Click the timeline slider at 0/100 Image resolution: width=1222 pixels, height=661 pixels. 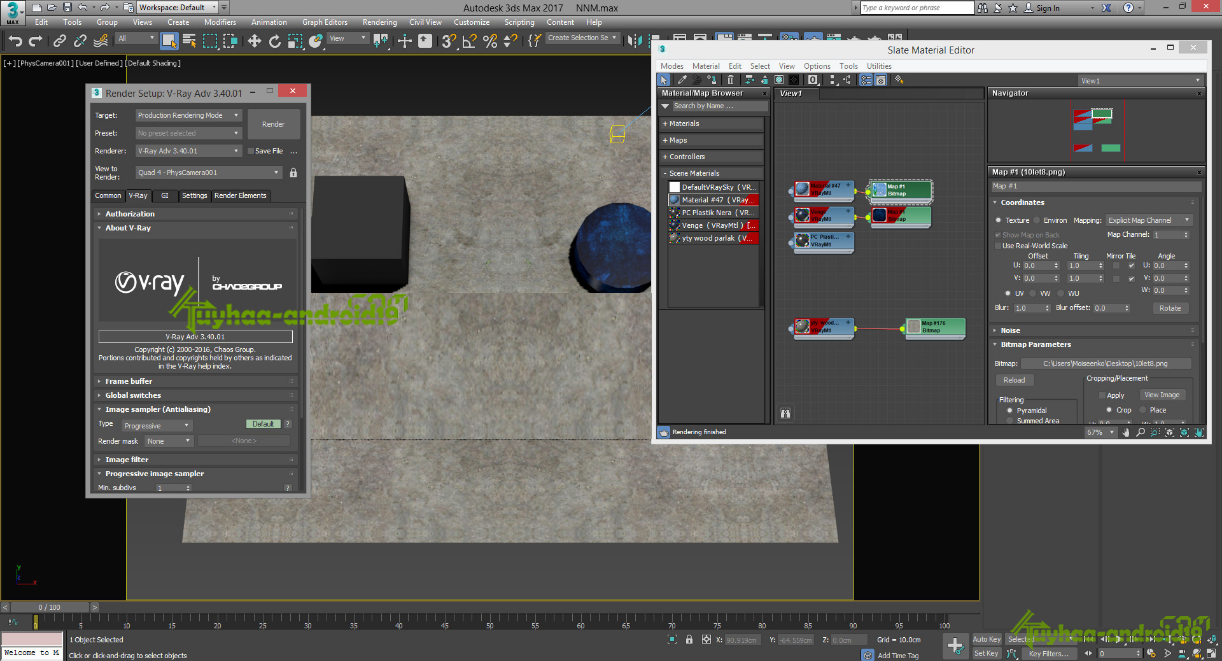pos(49,607)
